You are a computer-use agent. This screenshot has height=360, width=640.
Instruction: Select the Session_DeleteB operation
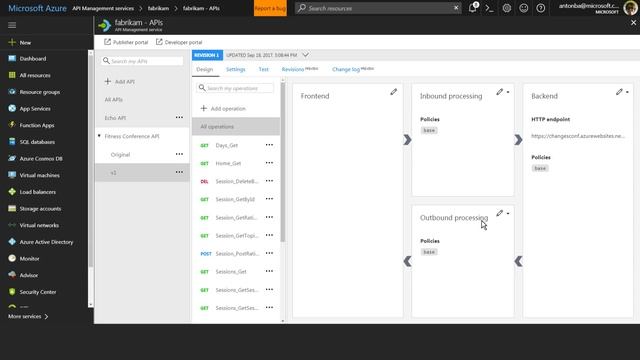[x=236, y=181]
